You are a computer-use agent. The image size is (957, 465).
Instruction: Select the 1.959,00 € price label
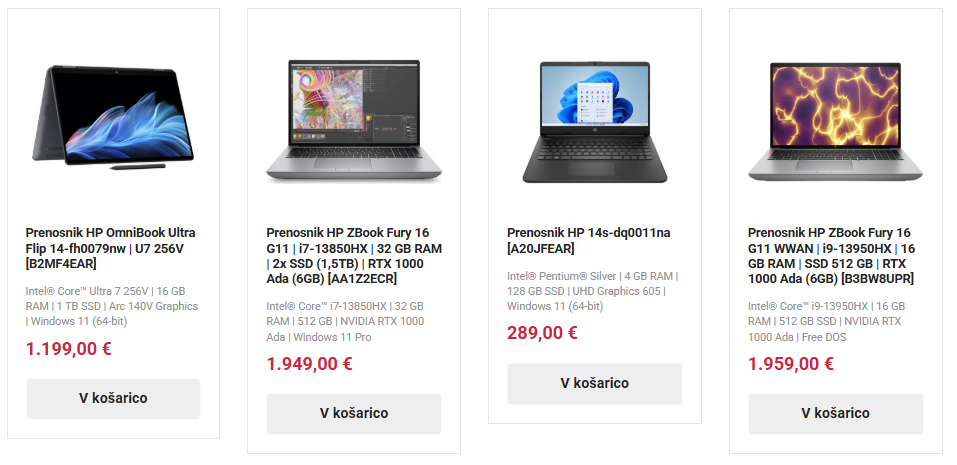tap(791, 364)
